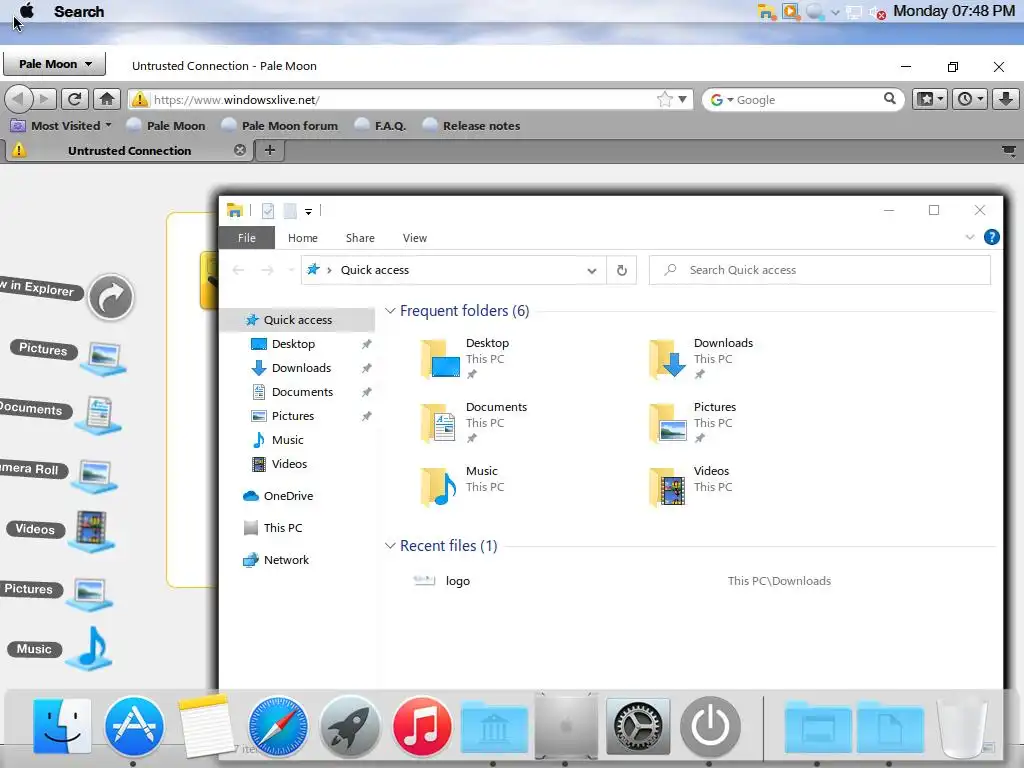Click the search magnifier in Pale Moon
Viewport: 1024px width, 768px height.
coord(889,99)
